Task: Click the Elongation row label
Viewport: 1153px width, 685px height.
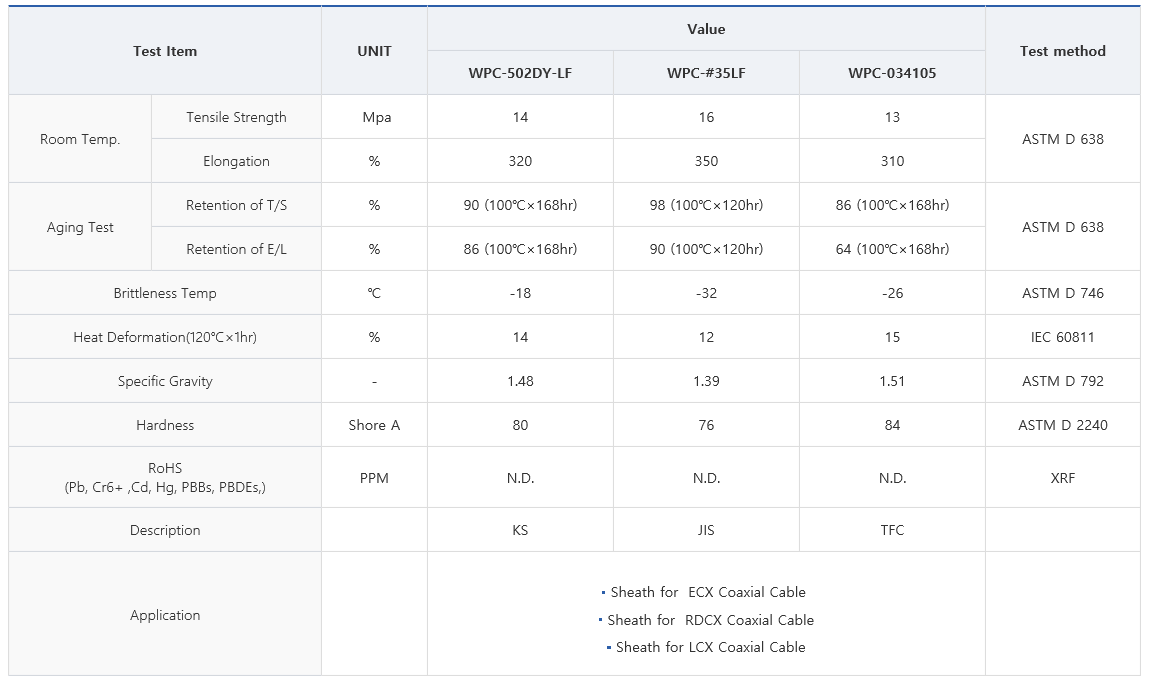Action: point(236,161)
